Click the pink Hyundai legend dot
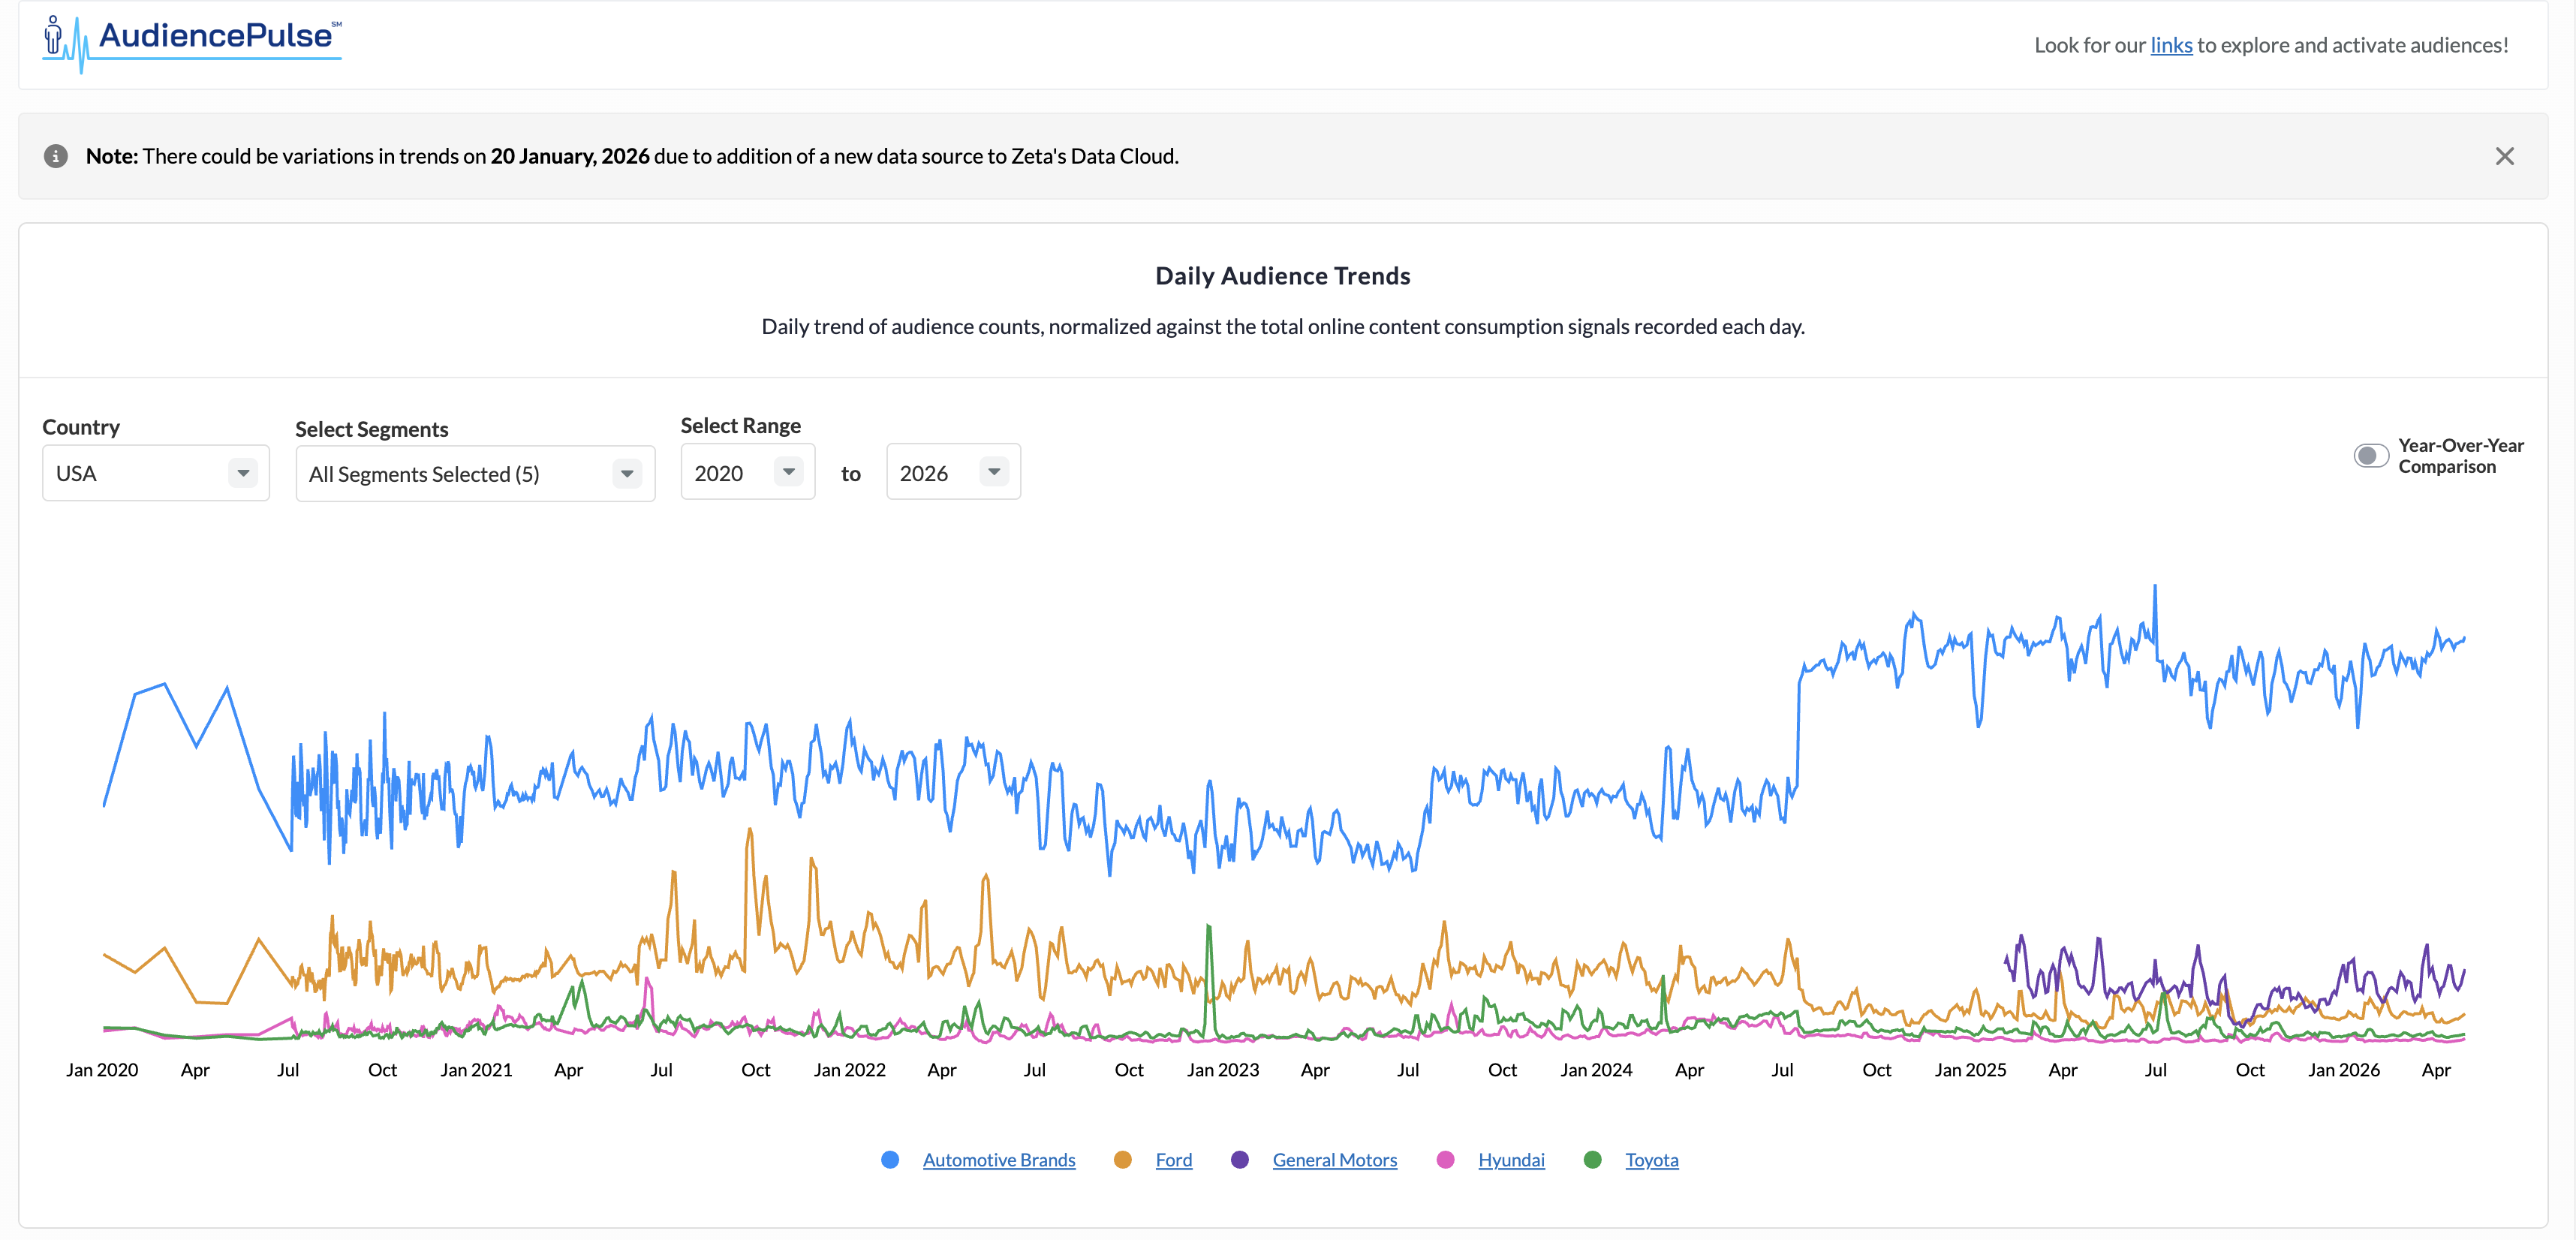2576x1240 pixels. [1446, 1160]
